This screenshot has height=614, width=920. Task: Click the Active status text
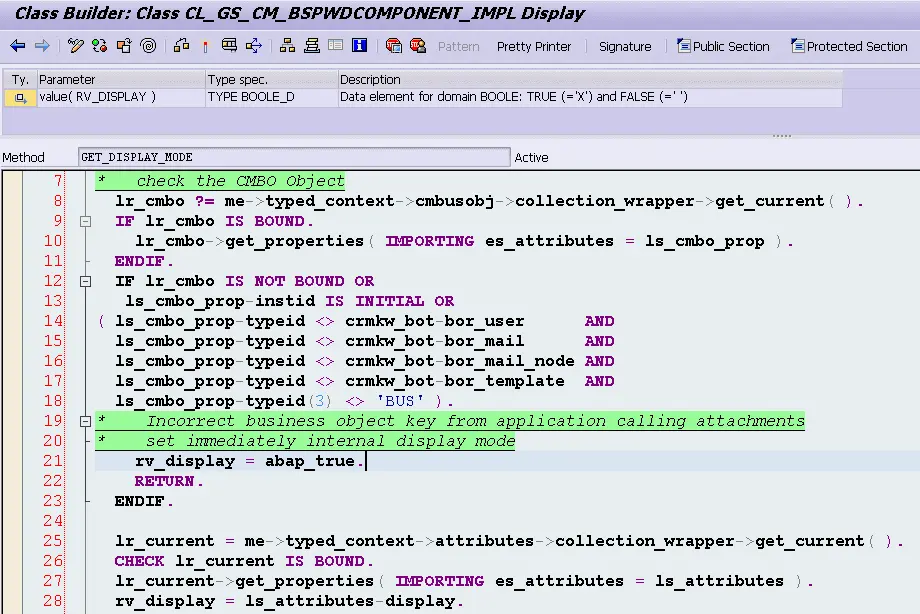[x=532, y=157]
